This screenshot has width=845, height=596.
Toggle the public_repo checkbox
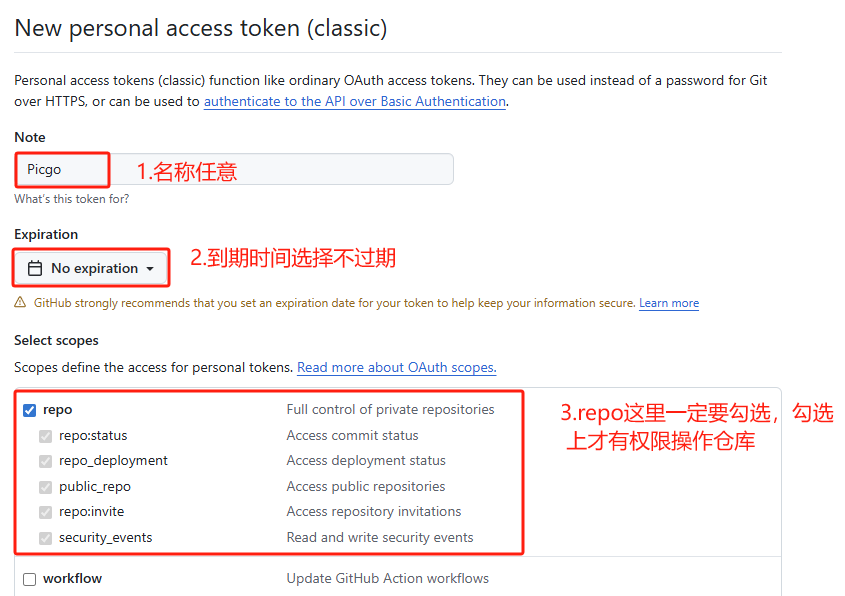pos(45,487)
